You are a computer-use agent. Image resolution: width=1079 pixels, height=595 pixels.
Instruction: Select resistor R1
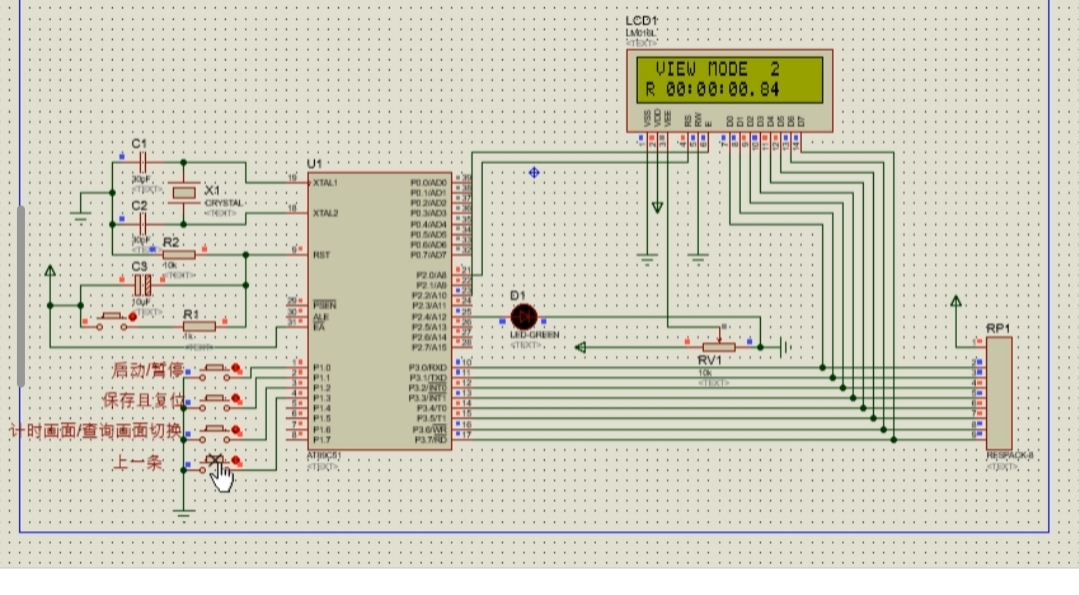tap(200, 326)
